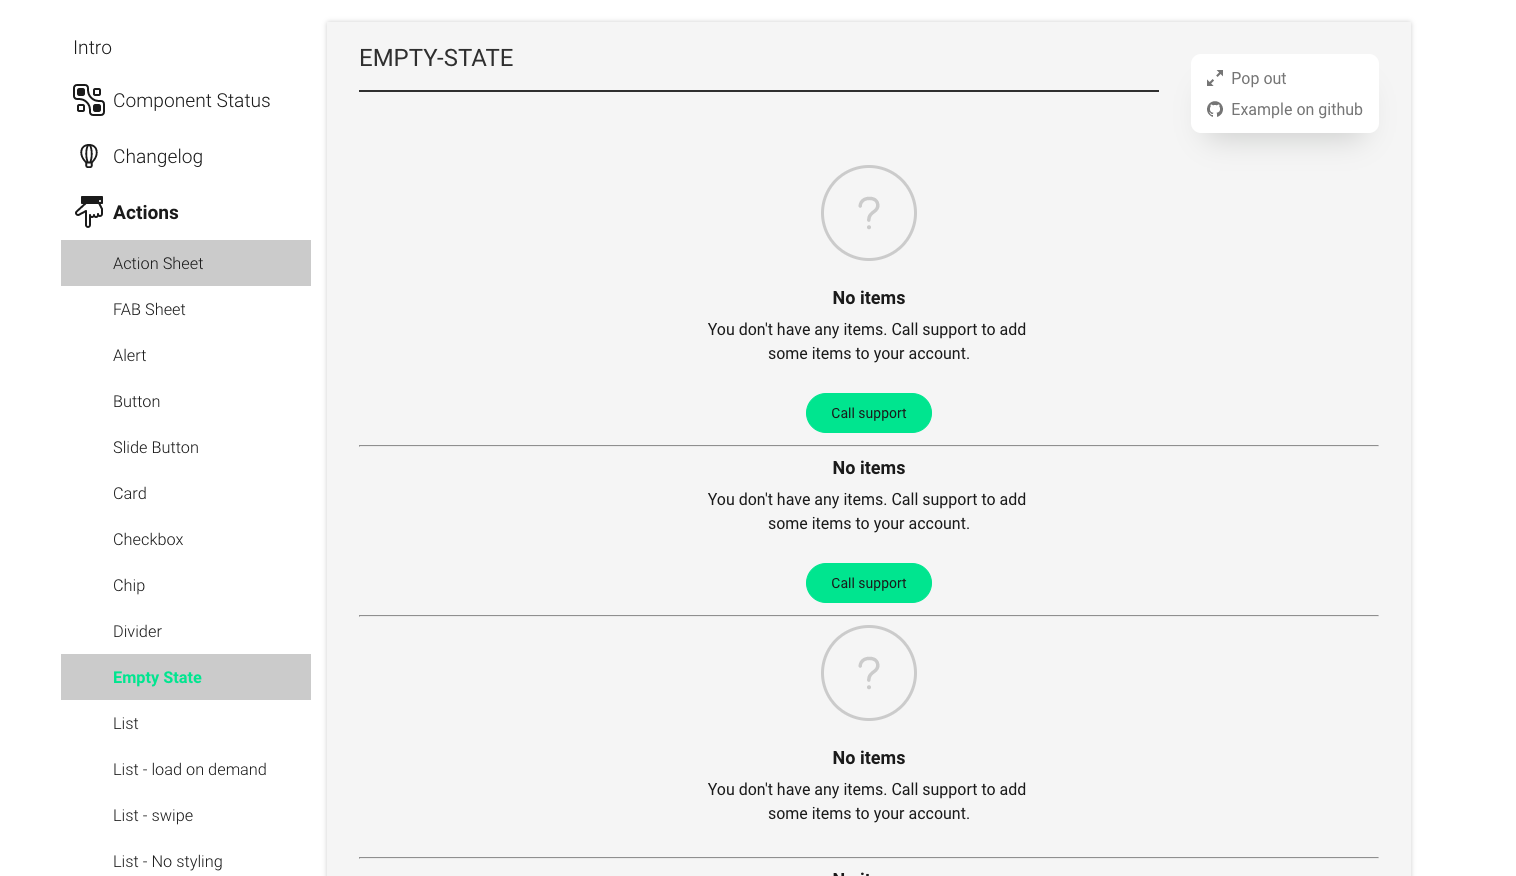Open the Example on github link

1297,109
